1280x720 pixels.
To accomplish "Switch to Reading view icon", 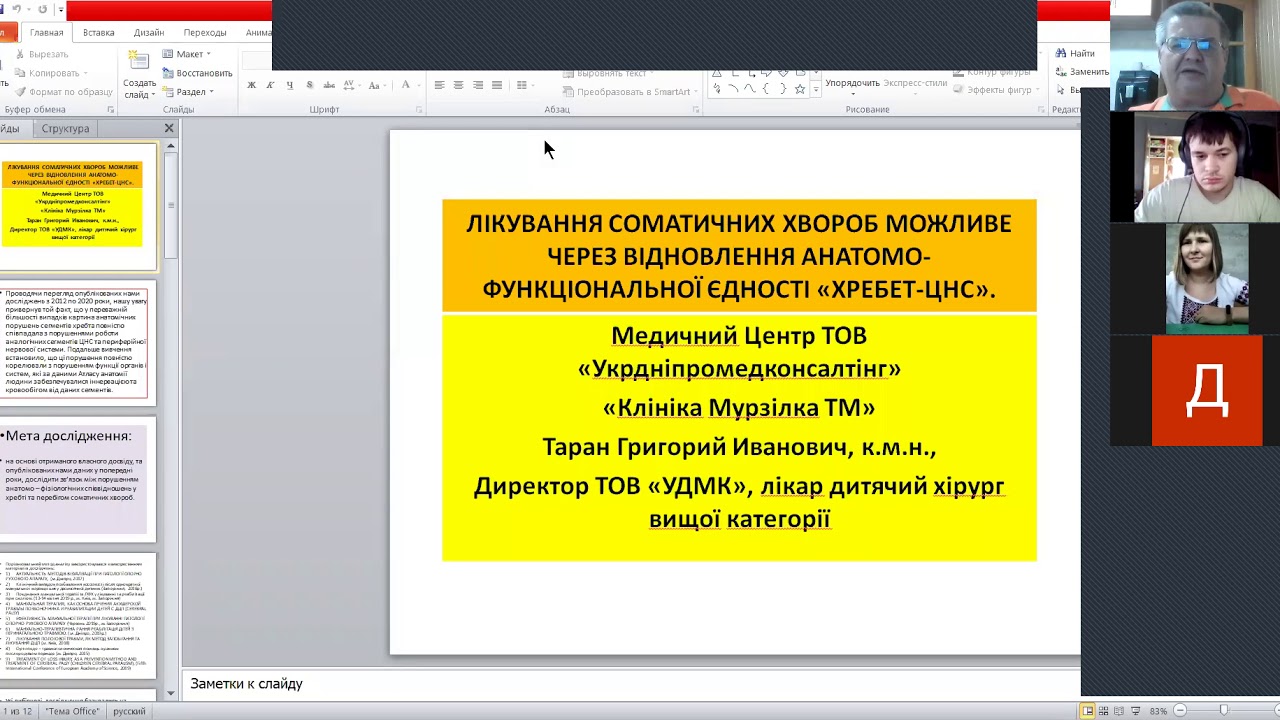I will click(x=1121, y=711).
